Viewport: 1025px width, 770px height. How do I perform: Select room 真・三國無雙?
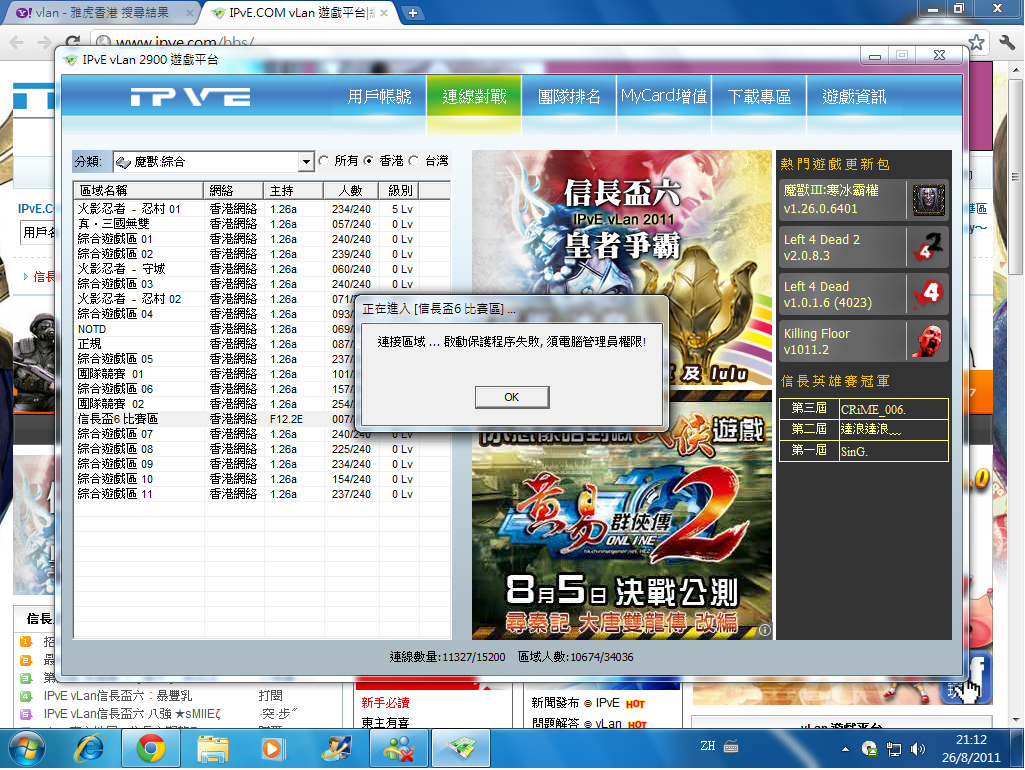pyautogui.click(x=261, y=224)
